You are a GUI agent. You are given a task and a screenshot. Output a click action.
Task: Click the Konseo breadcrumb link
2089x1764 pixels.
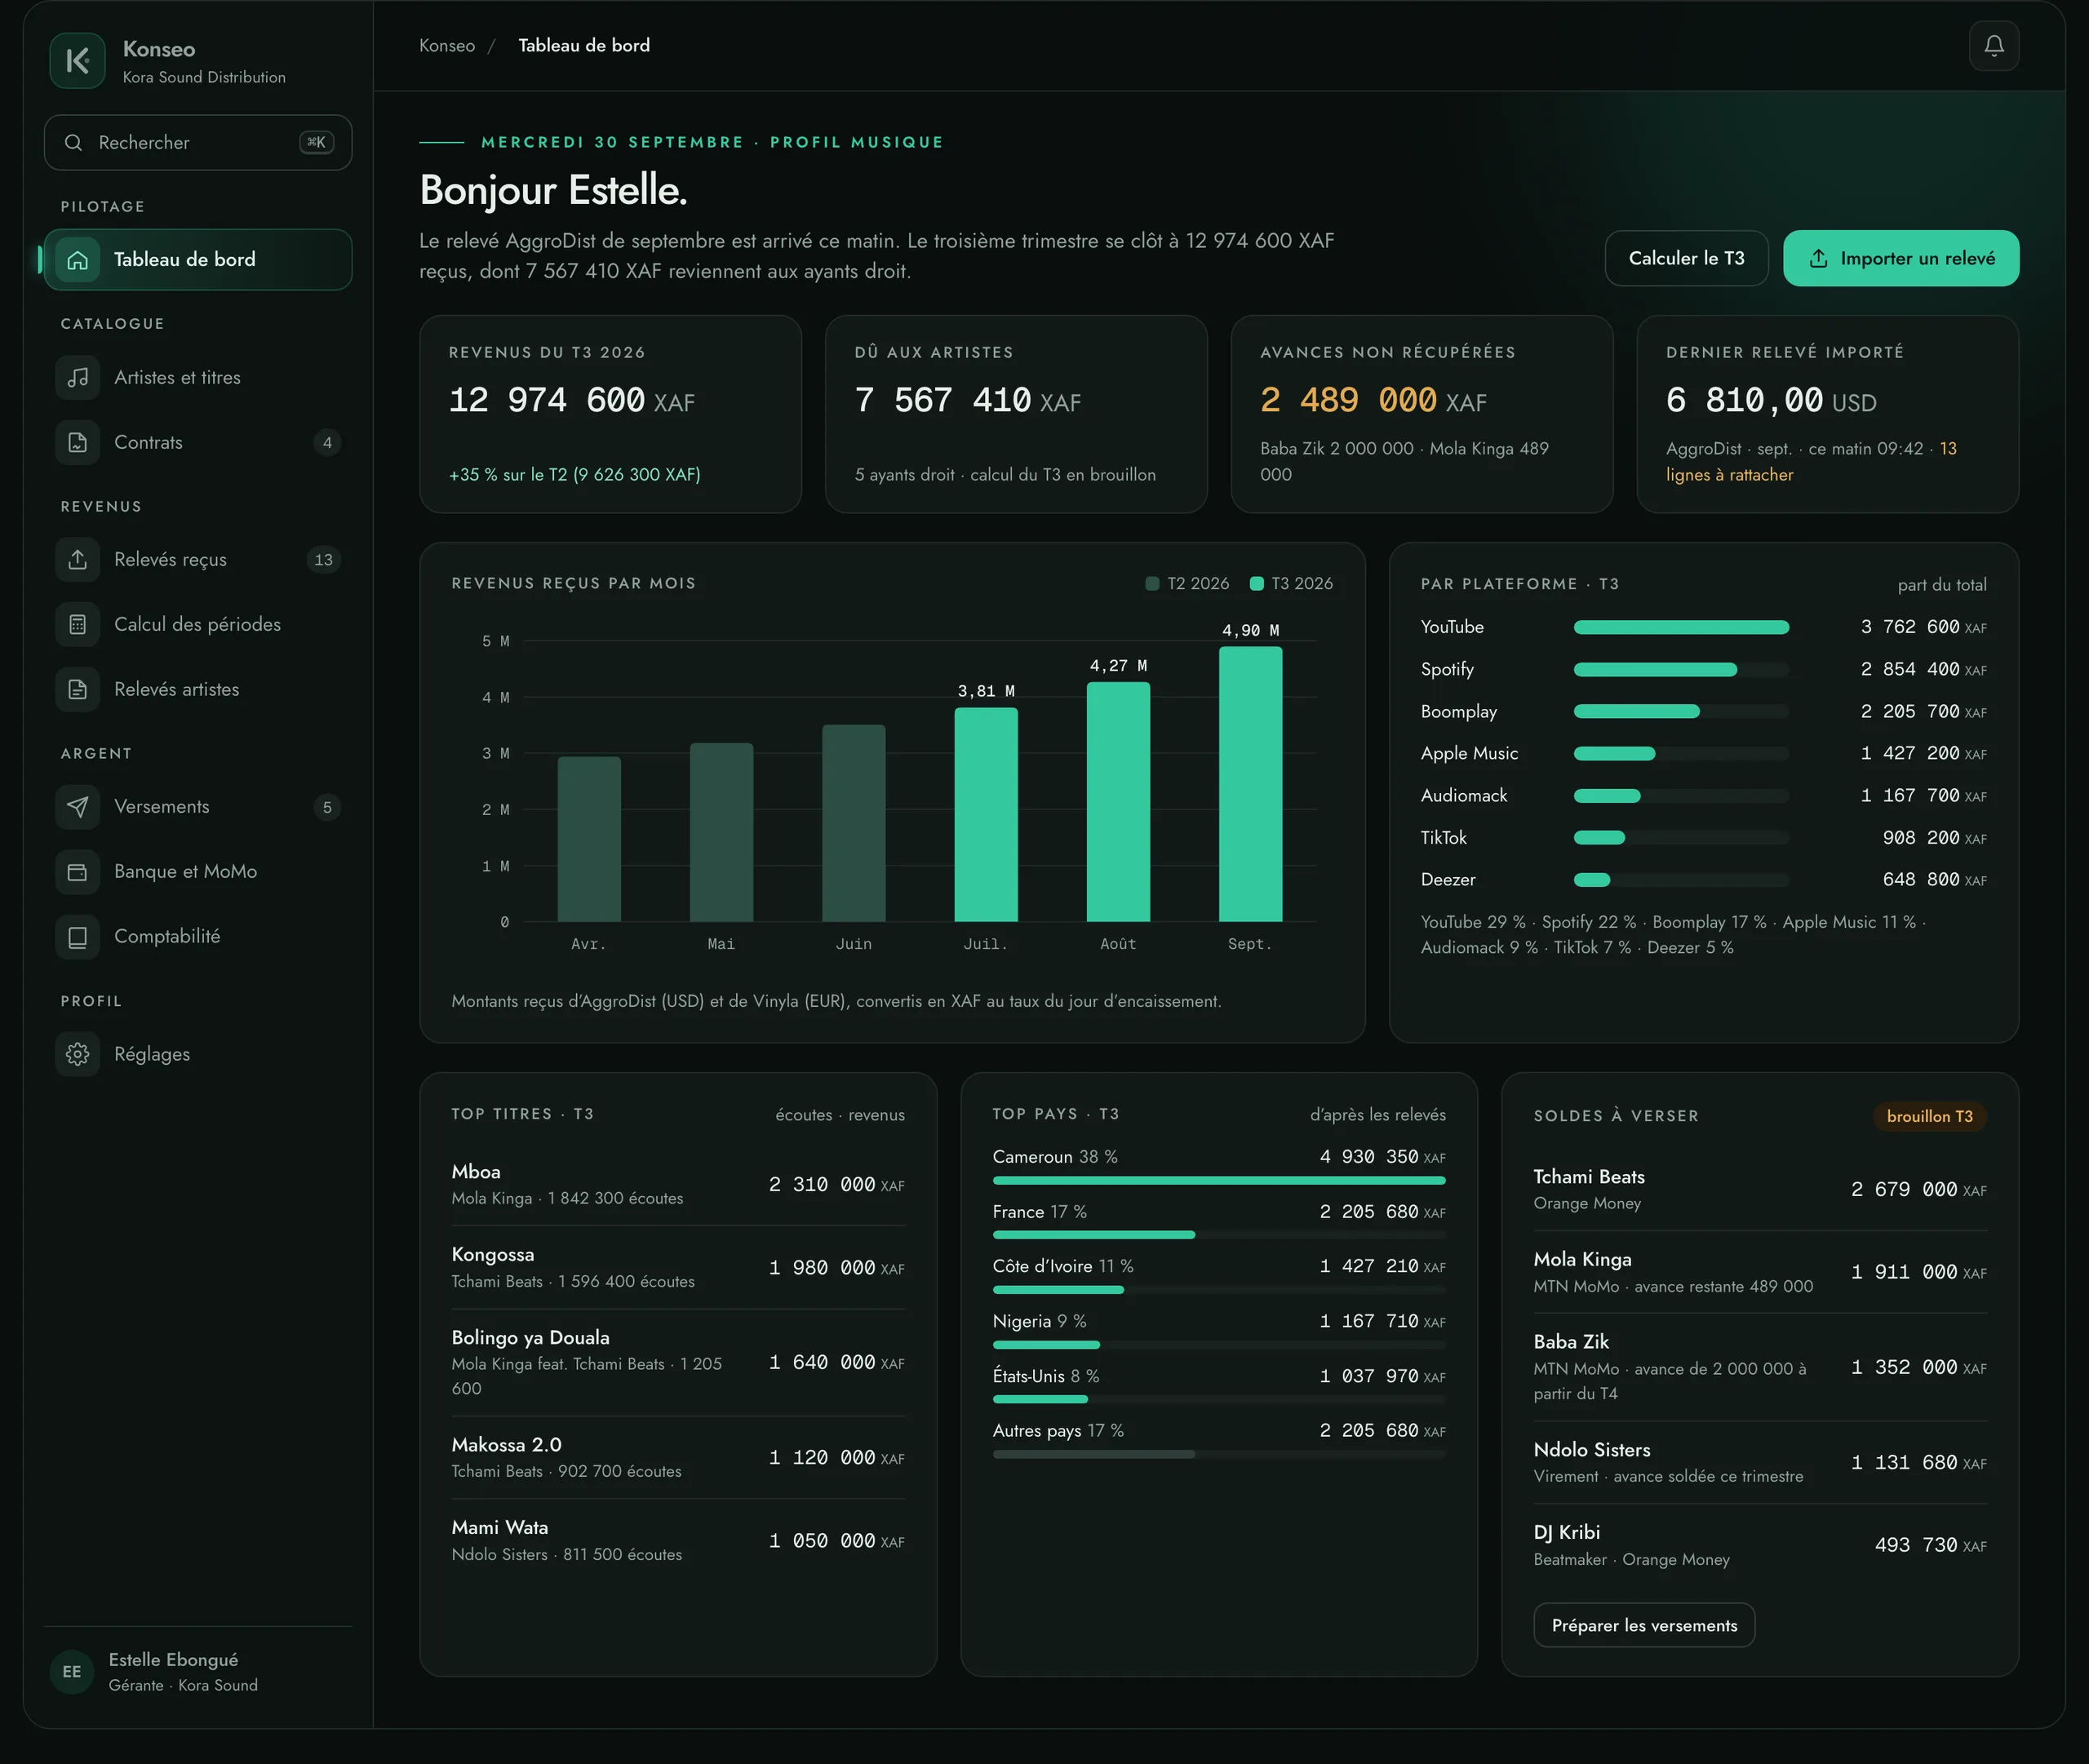(x=447, y=46)
